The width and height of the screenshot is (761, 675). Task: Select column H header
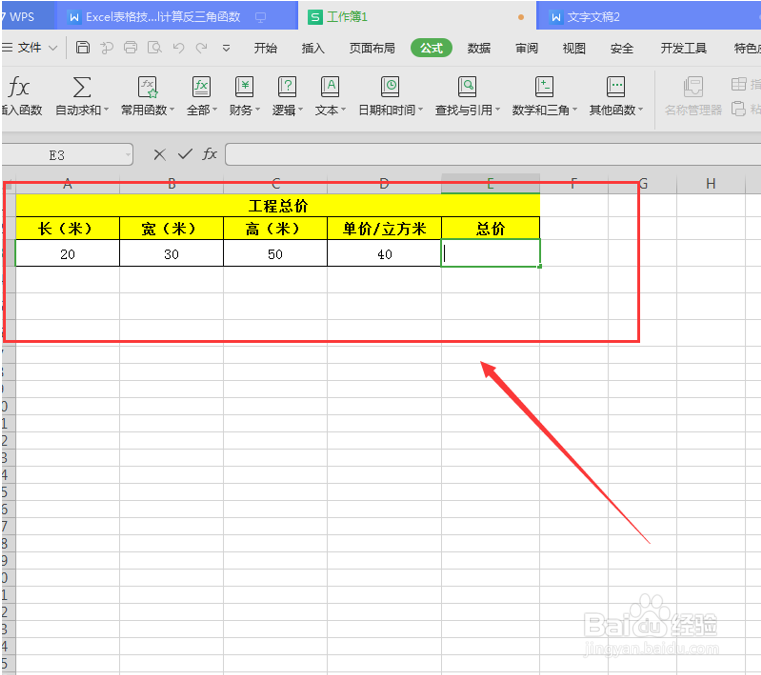click(x=711, y=184)
